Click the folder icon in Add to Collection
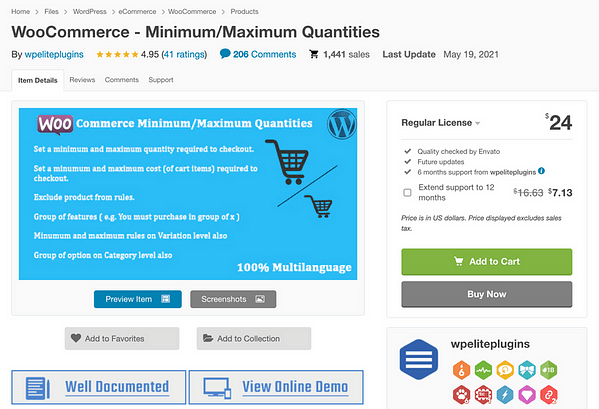The height and width of the screenshot is (409, 599). pos(208,338)
